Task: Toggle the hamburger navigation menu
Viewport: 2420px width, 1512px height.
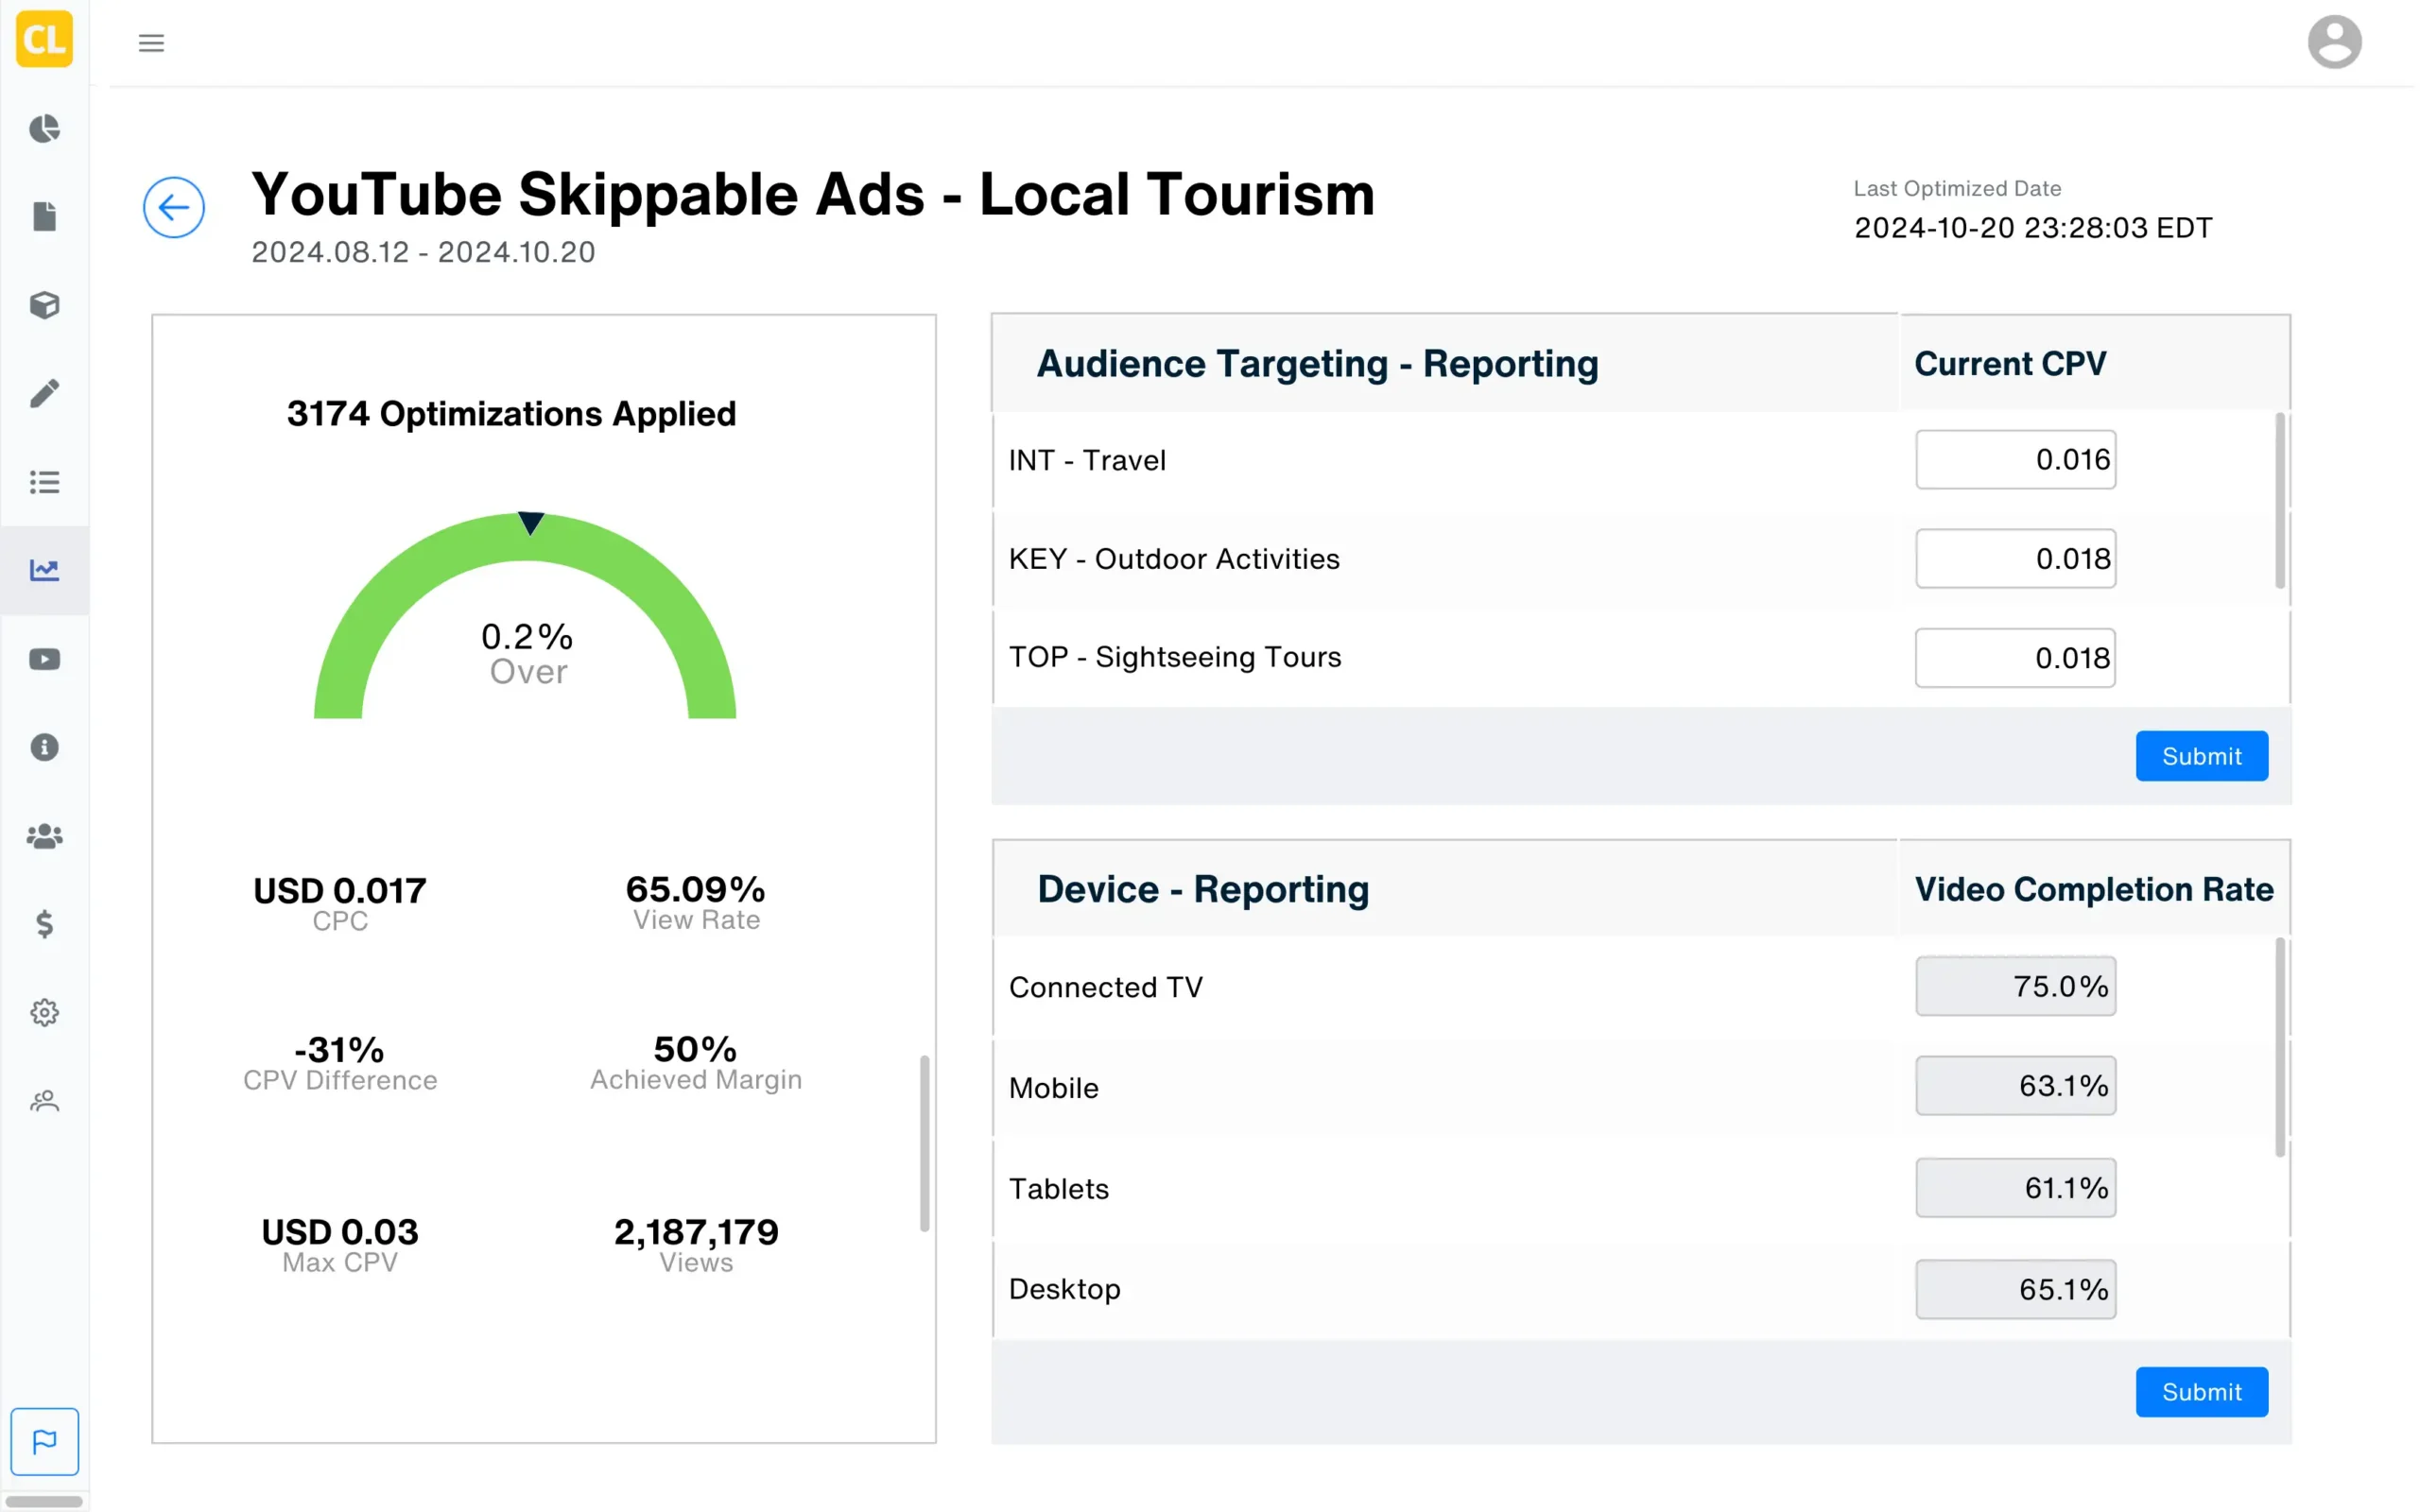Action: tap(151, 42)
